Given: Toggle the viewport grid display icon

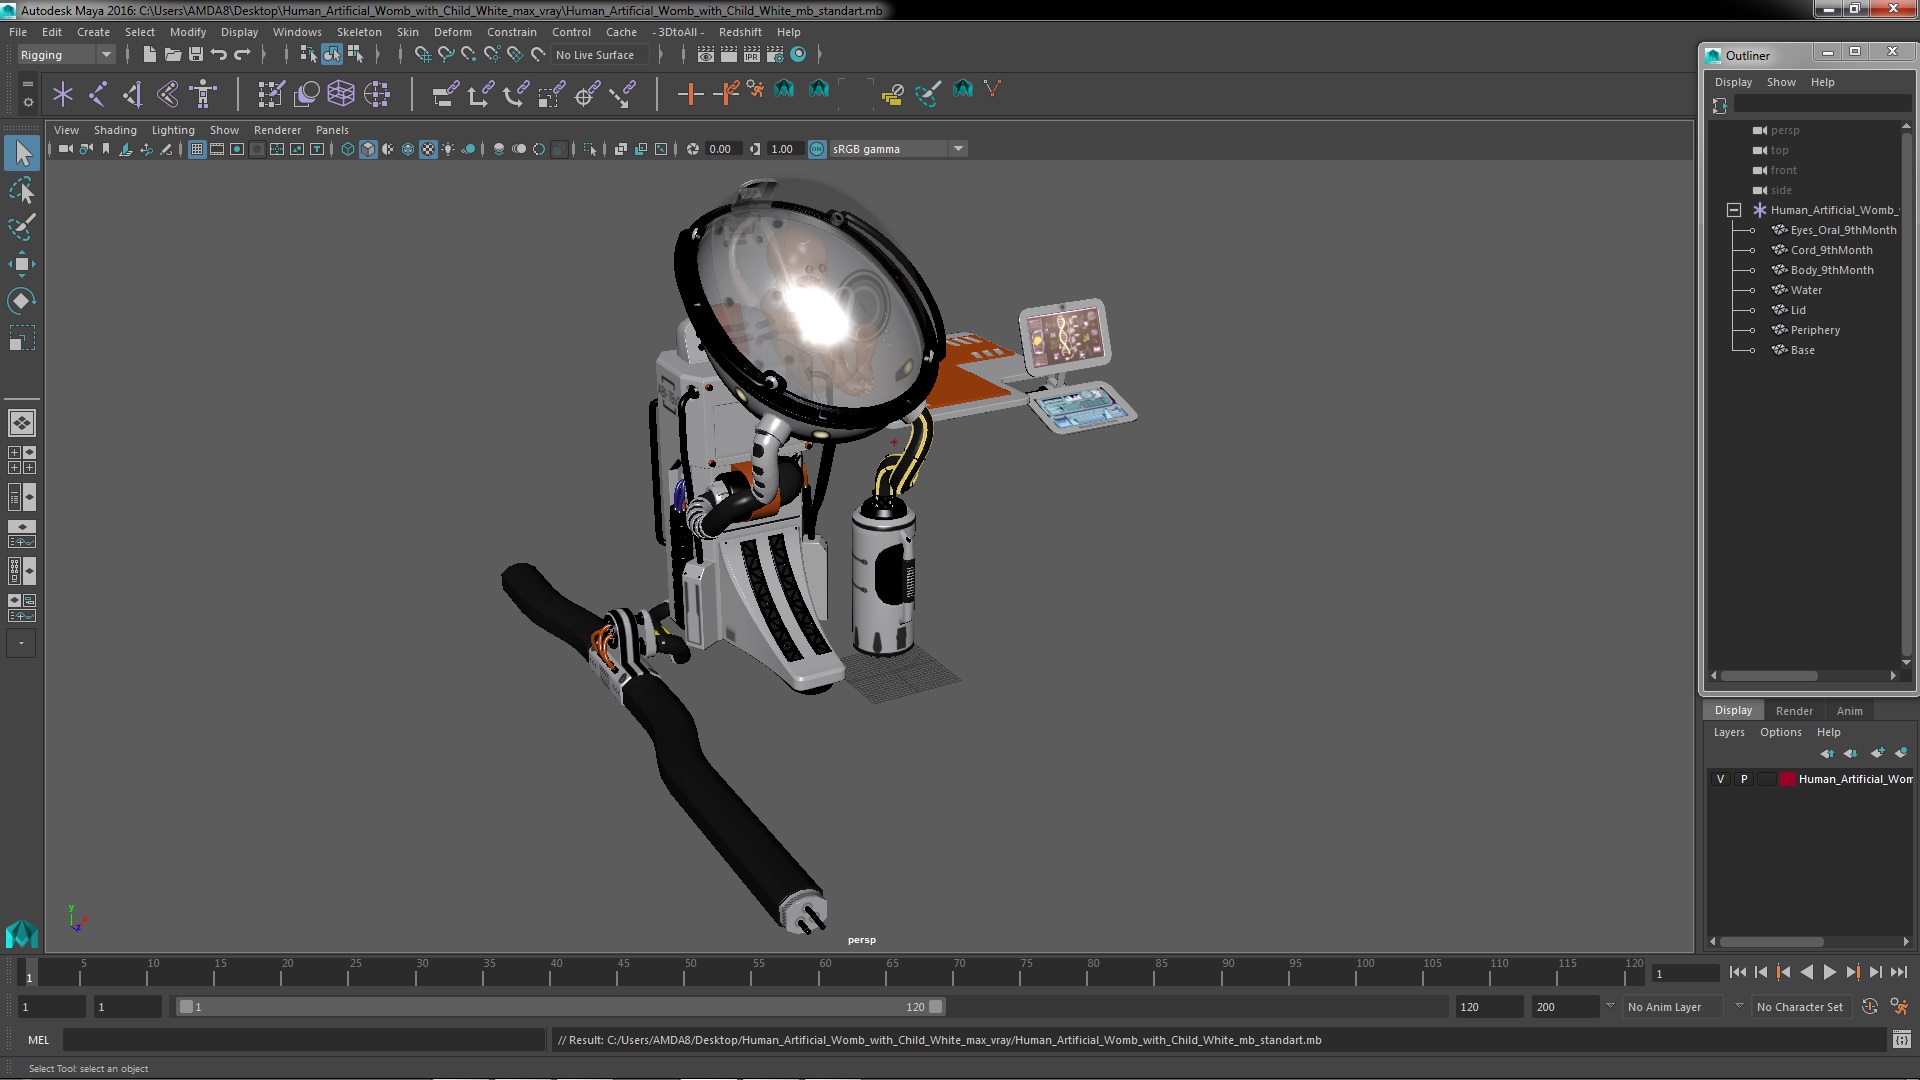Looking at the screenshot, I should 197,149.
